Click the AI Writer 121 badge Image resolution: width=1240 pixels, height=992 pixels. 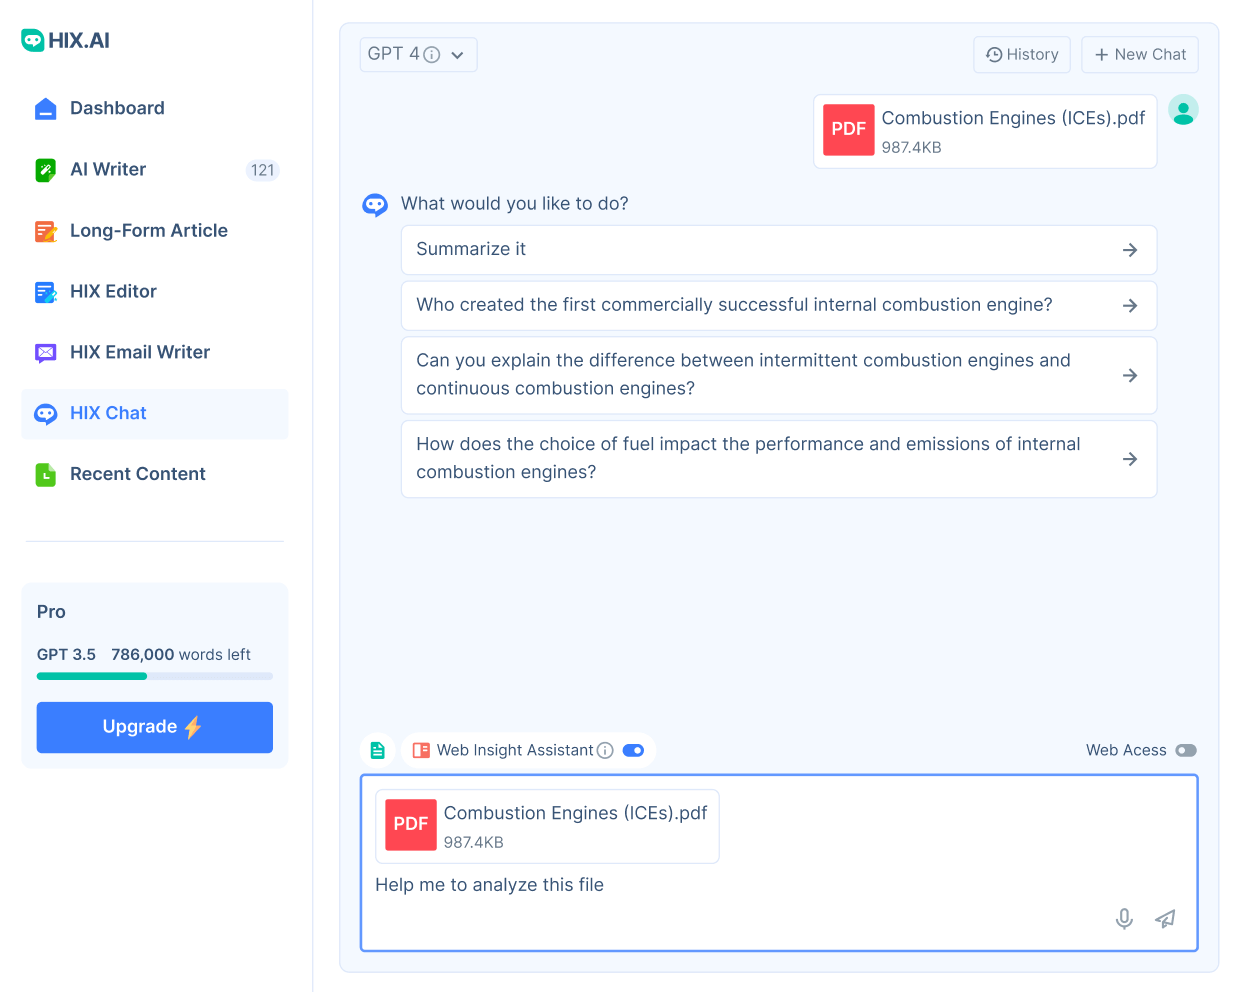(x=263, y=170)
